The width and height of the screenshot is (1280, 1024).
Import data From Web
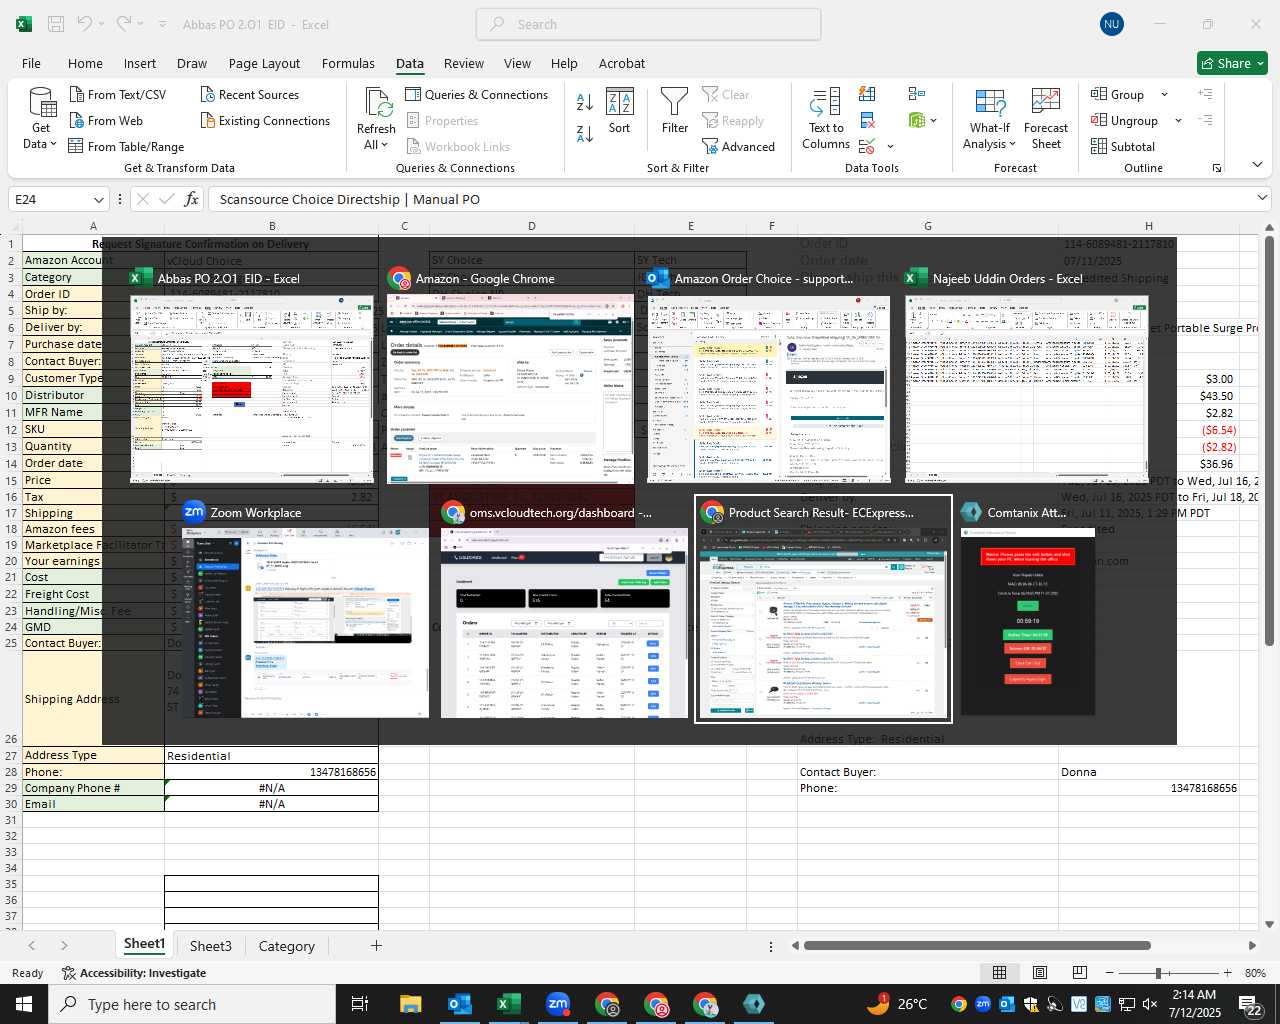(106, 120)
